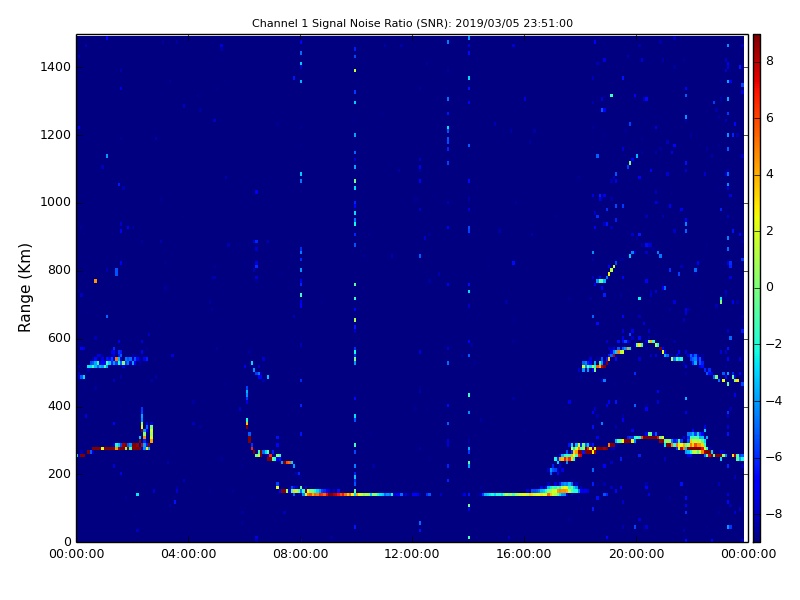Click the colorbar tick label '6'

[x=770, y=118]
